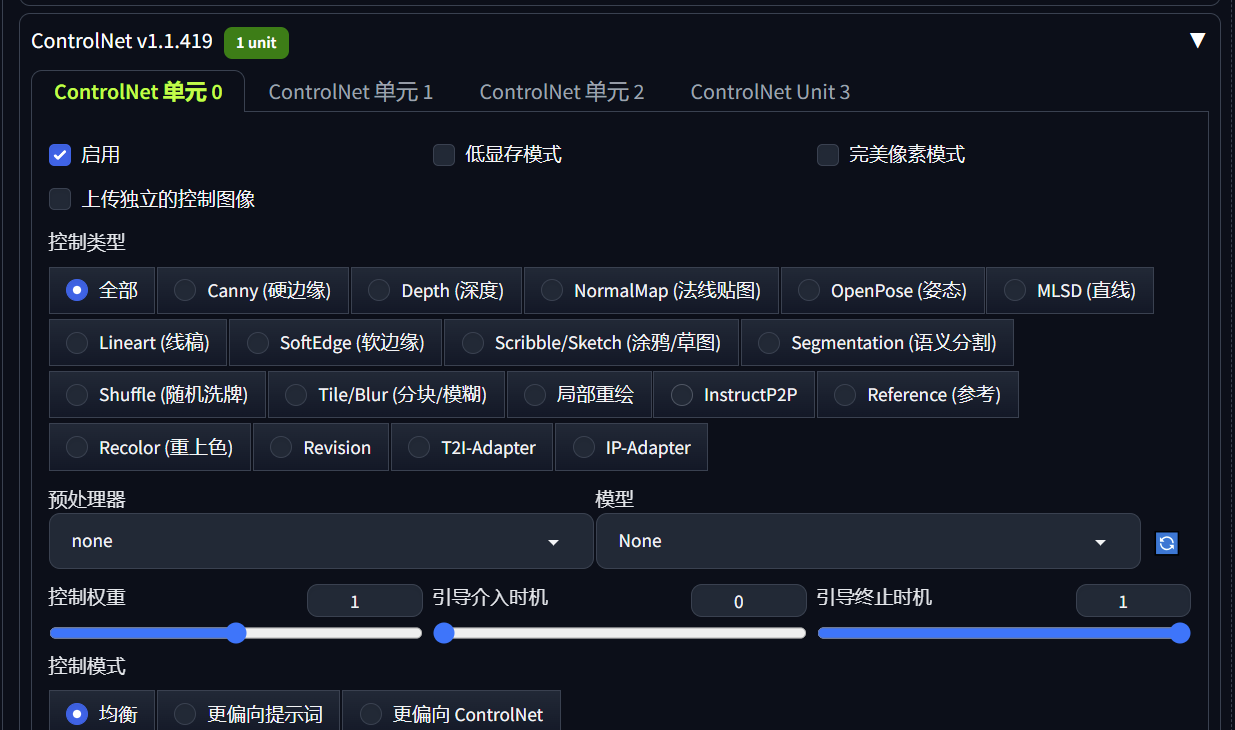Switch to the ControlNet 单元 2 tab
The image size is (1235, 730).
coord(562,91)
